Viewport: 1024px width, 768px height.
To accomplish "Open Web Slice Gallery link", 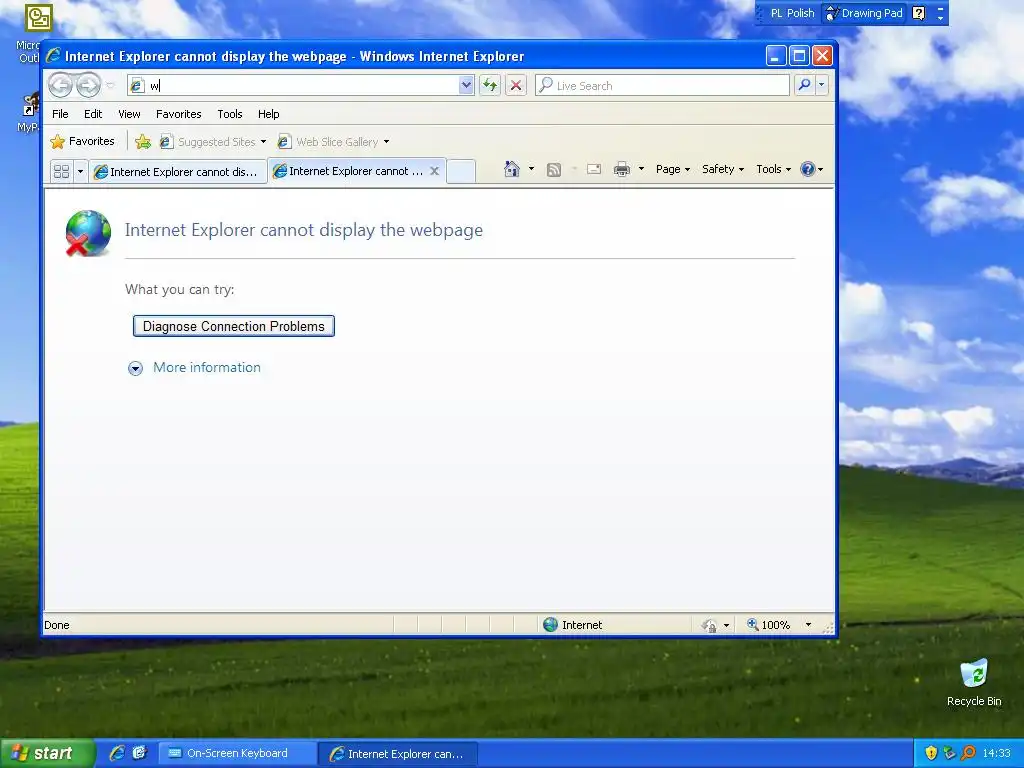I will coord(328,142).
